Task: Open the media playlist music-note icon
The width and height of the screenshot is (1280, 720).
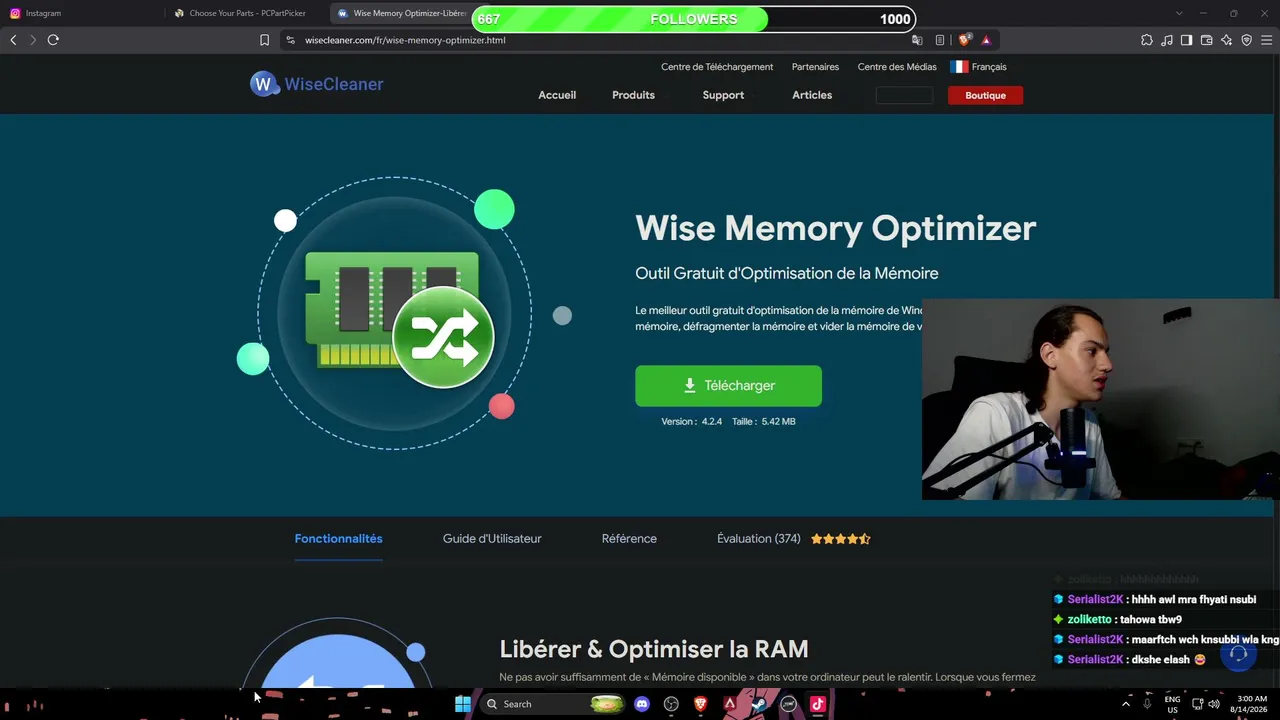Action: (1167, 40)
